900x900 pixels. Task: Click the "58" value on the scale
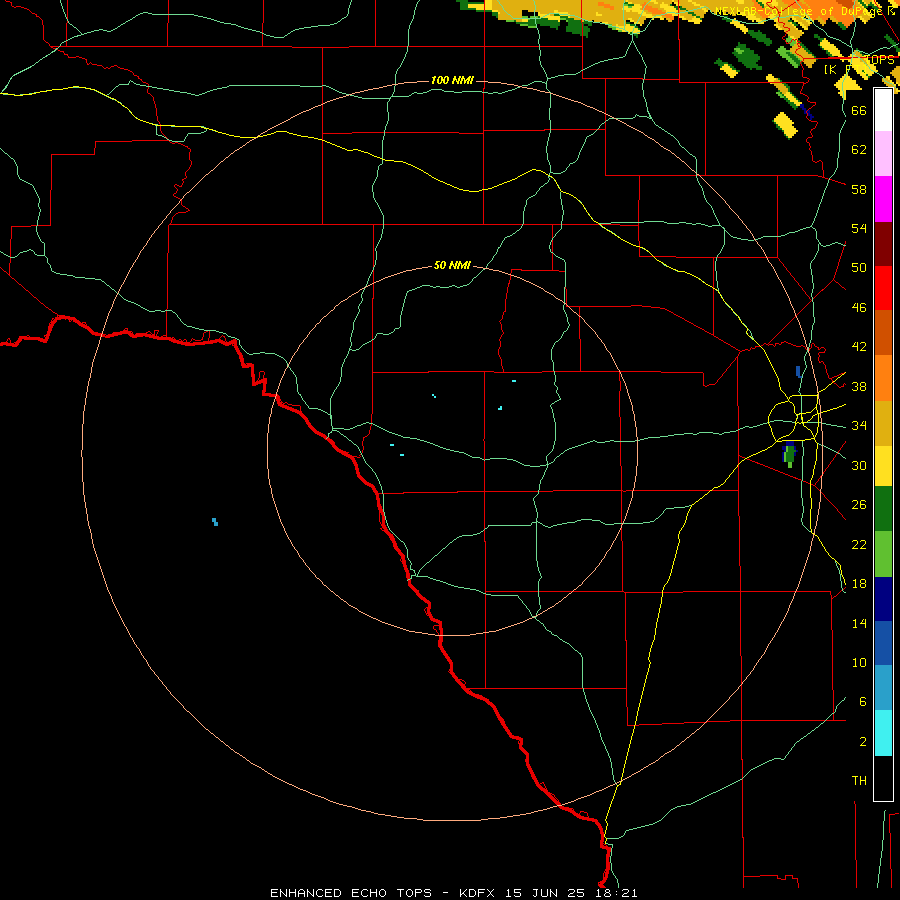point(859,189)
